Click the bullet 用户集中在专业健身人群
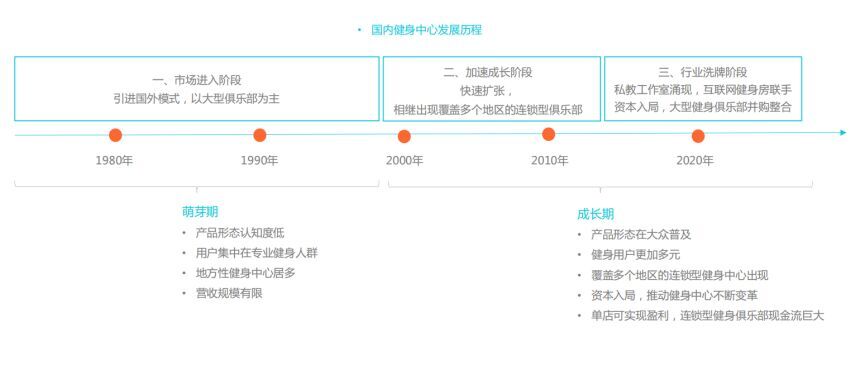 [257, 253]
